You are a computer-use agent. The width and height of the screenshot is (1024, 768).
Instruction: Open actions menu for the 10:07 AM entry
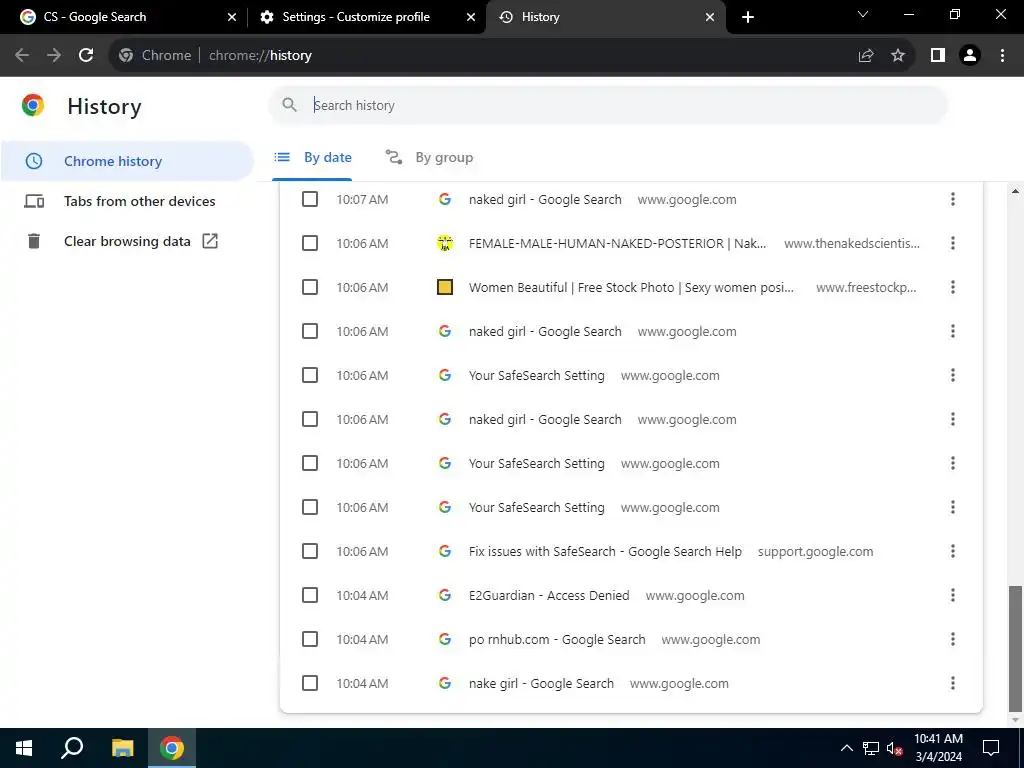coord(953,199)
